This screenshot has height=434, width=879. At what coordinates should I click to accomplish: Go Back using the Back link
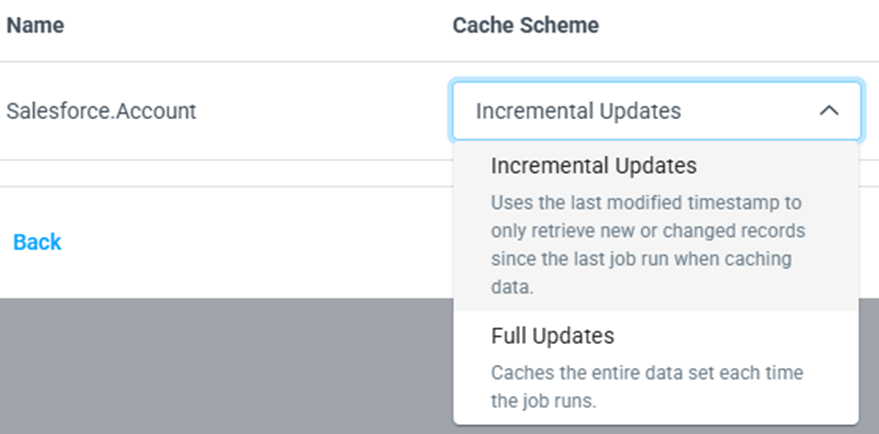pos(37,242)
